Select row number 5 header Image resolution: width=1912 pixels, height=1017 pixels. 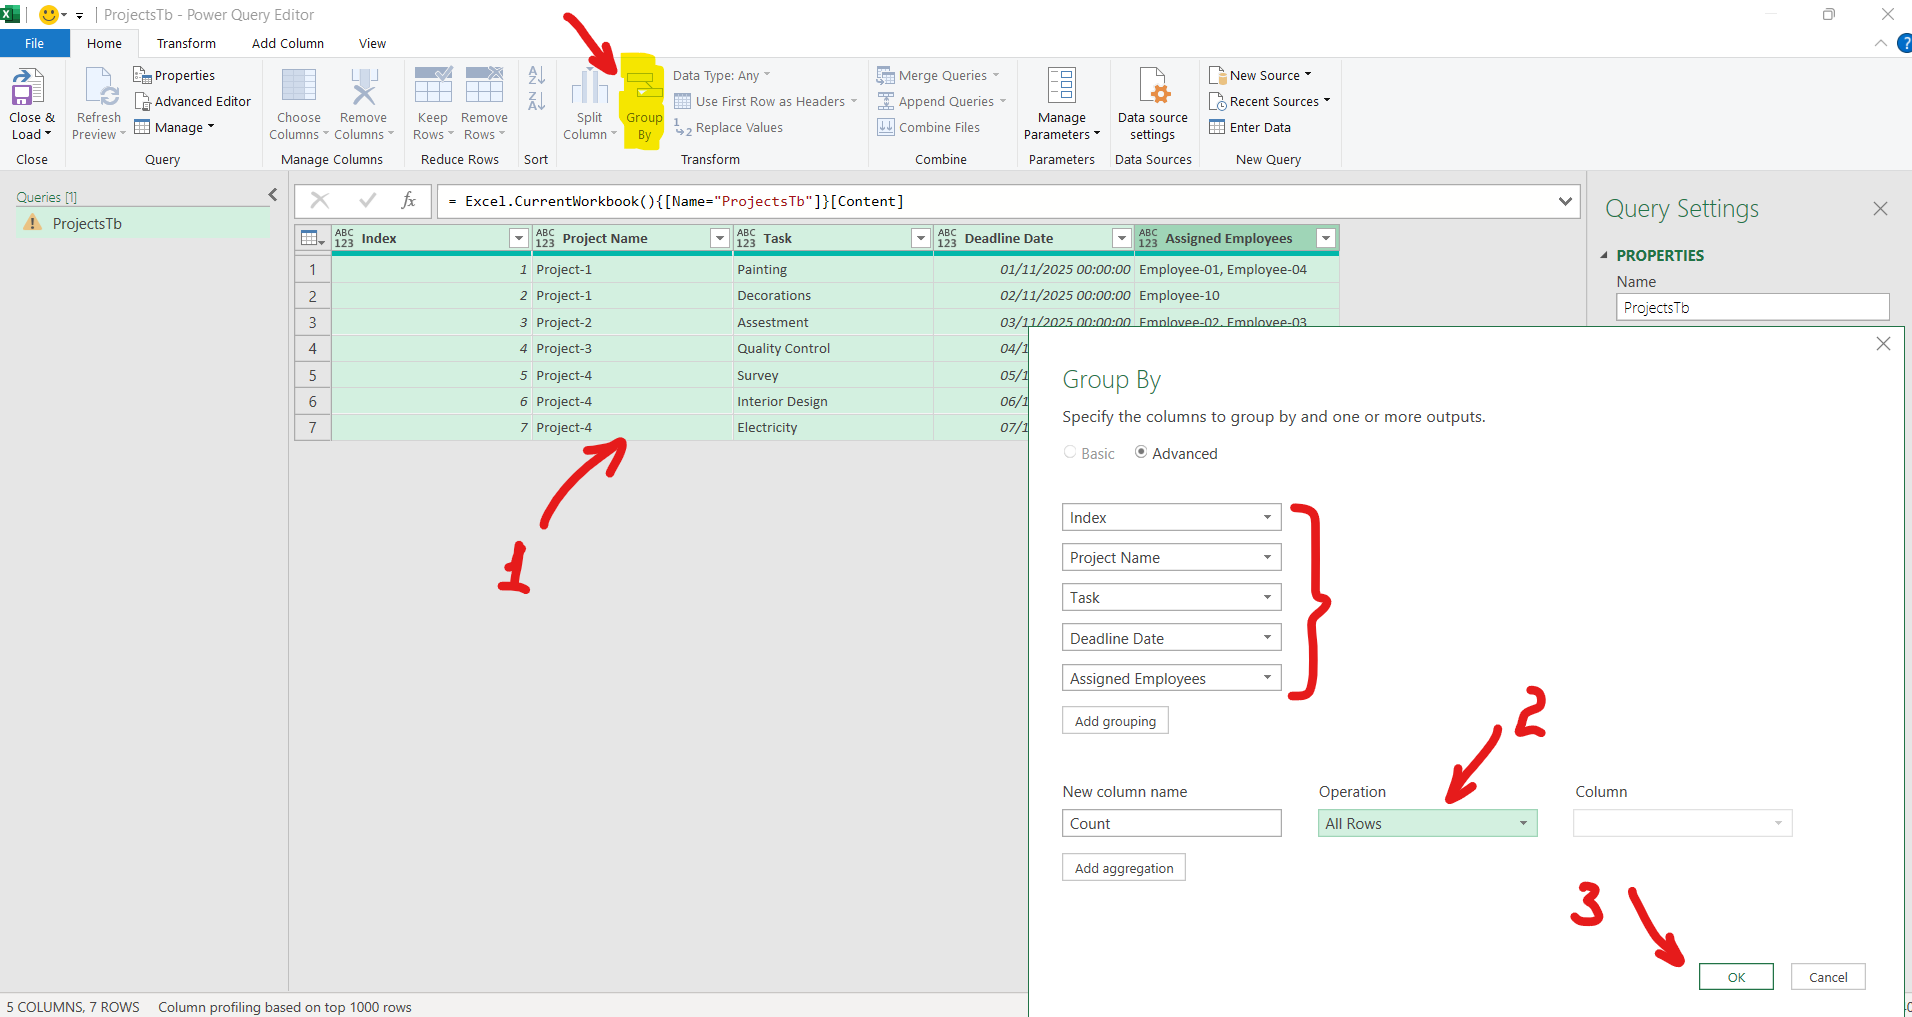pos(313,375)
